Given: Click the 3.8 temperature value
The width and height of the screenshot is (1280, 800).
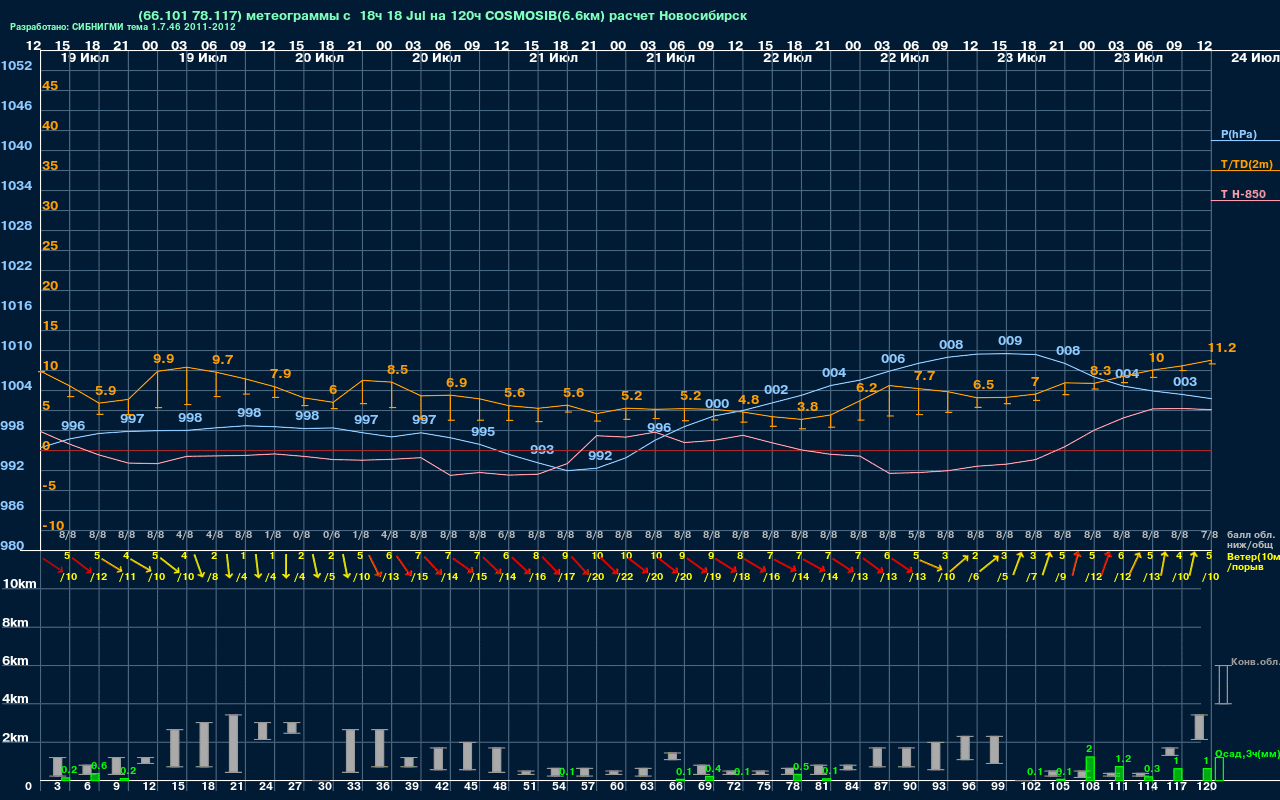Looking at the screenshot, I should [807, 407].
